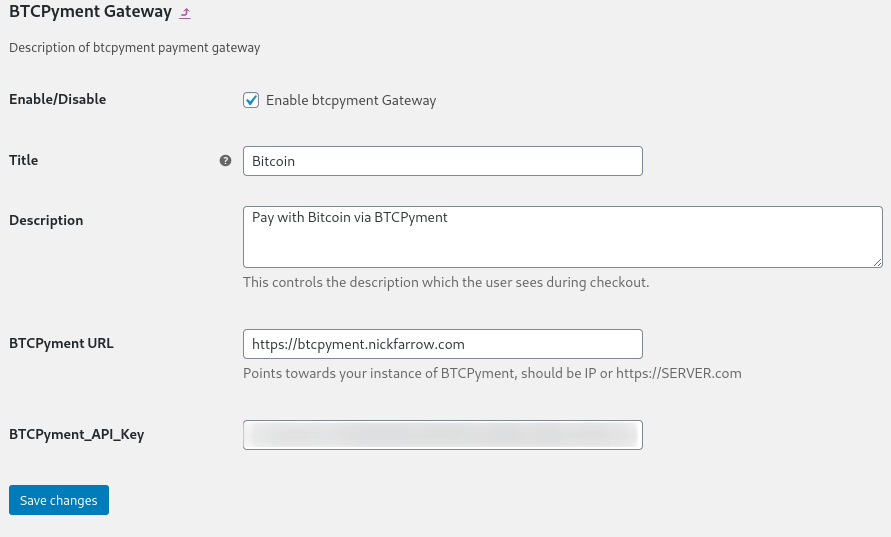Grab the Description textarea resize handle
The image size is (891, 537).
(x=877, y=262)
